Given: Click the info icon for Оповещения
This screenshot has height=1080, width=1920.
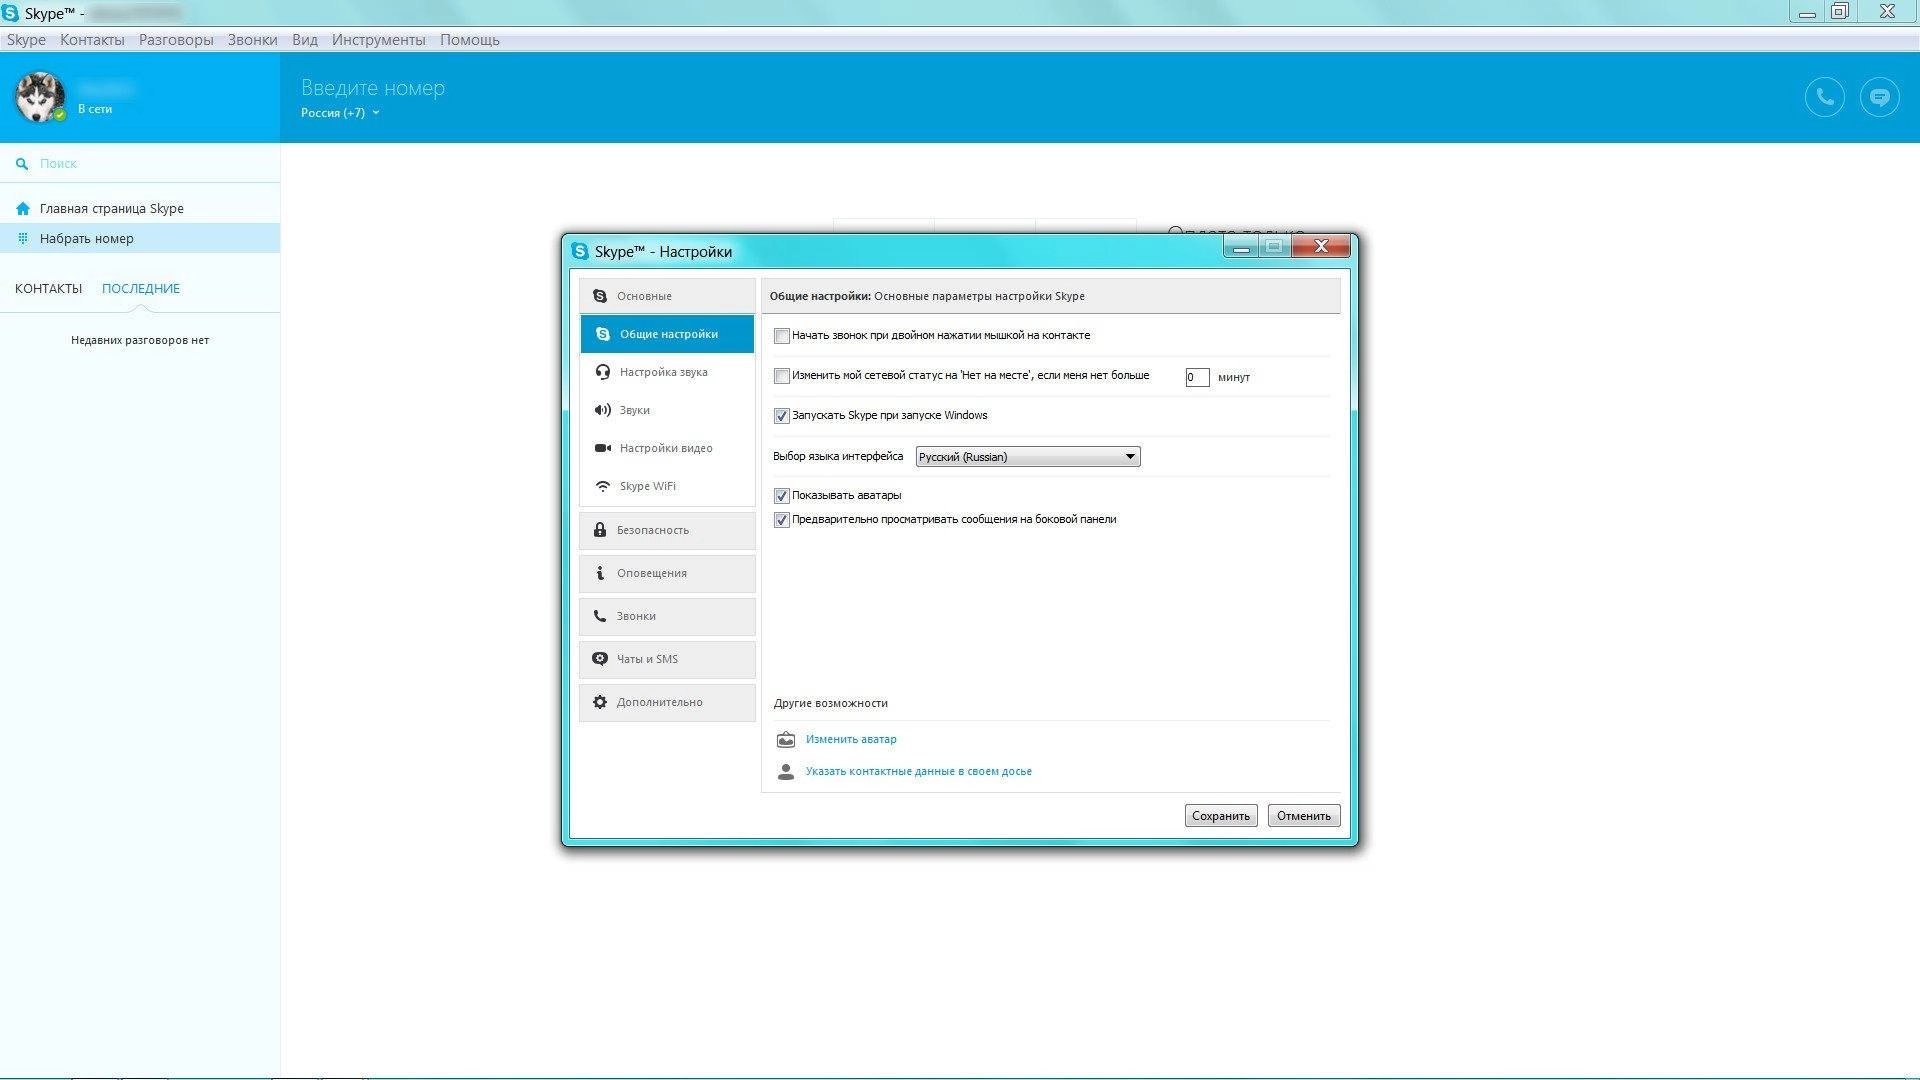Looking at the screenshot, I should (x=600, y=573).
